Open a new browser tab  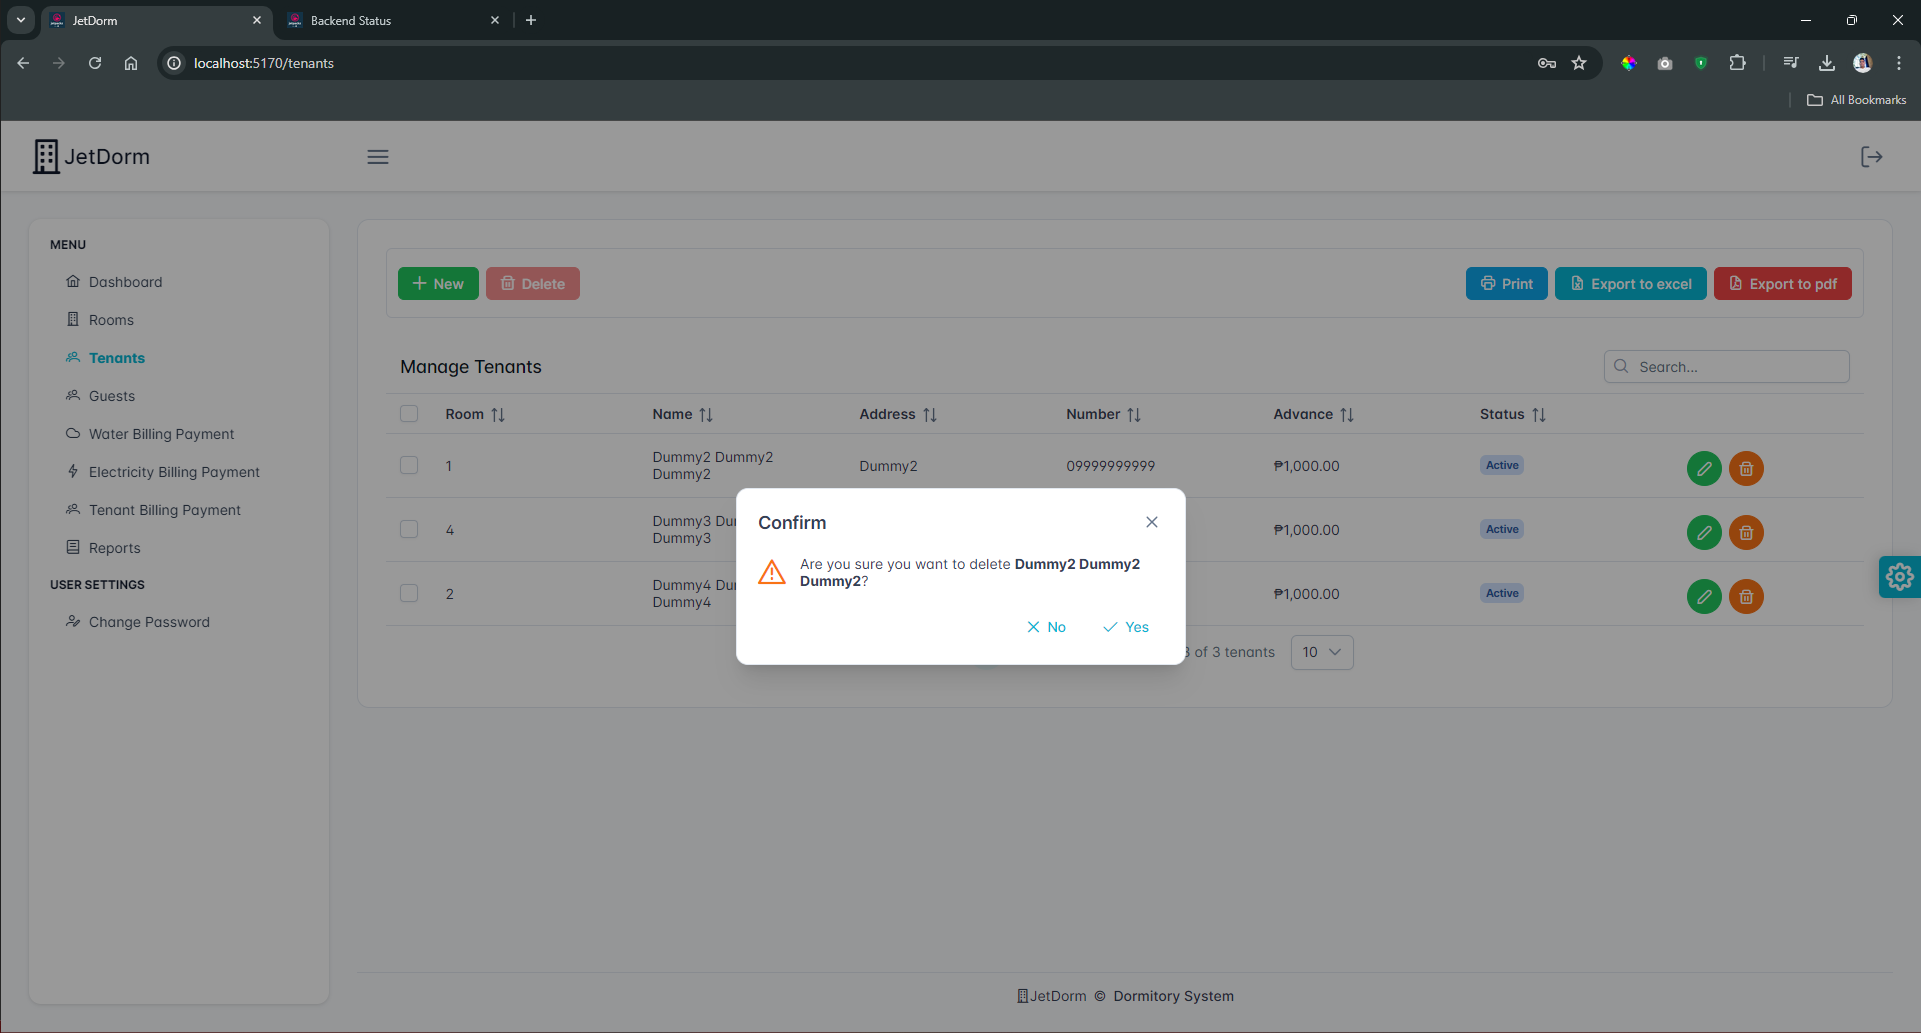[x=531, y=20]
